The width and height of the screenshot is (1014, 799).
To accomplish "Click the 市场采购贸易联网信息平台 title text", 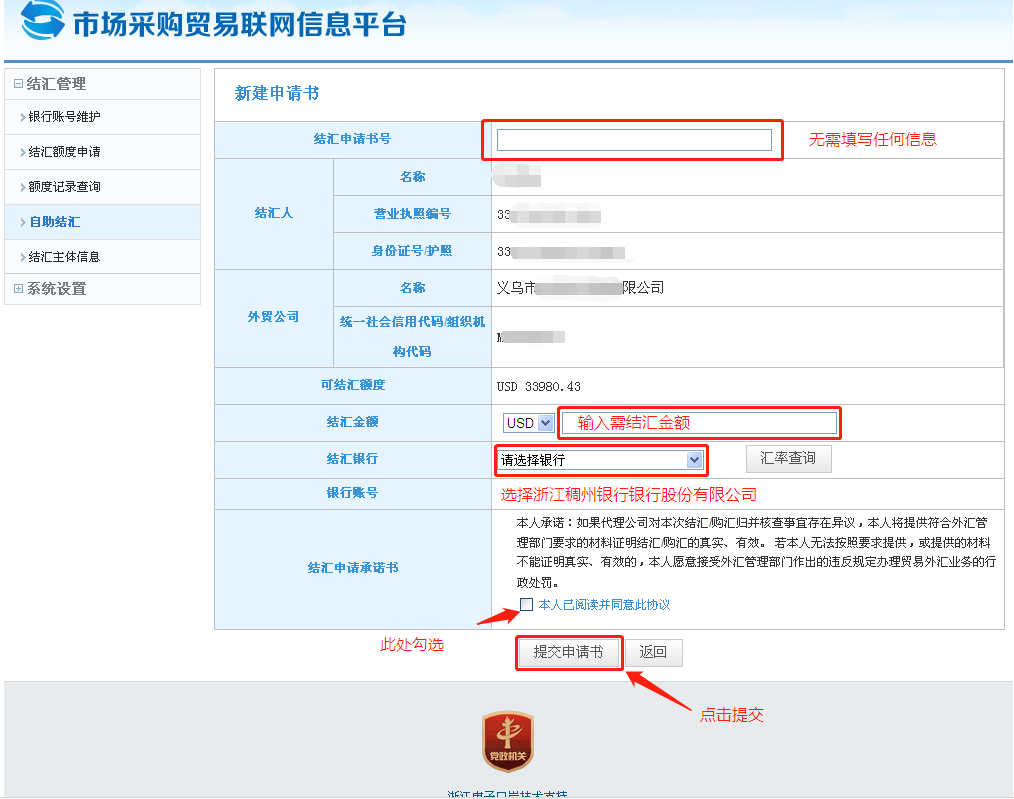I will point(239,25).
